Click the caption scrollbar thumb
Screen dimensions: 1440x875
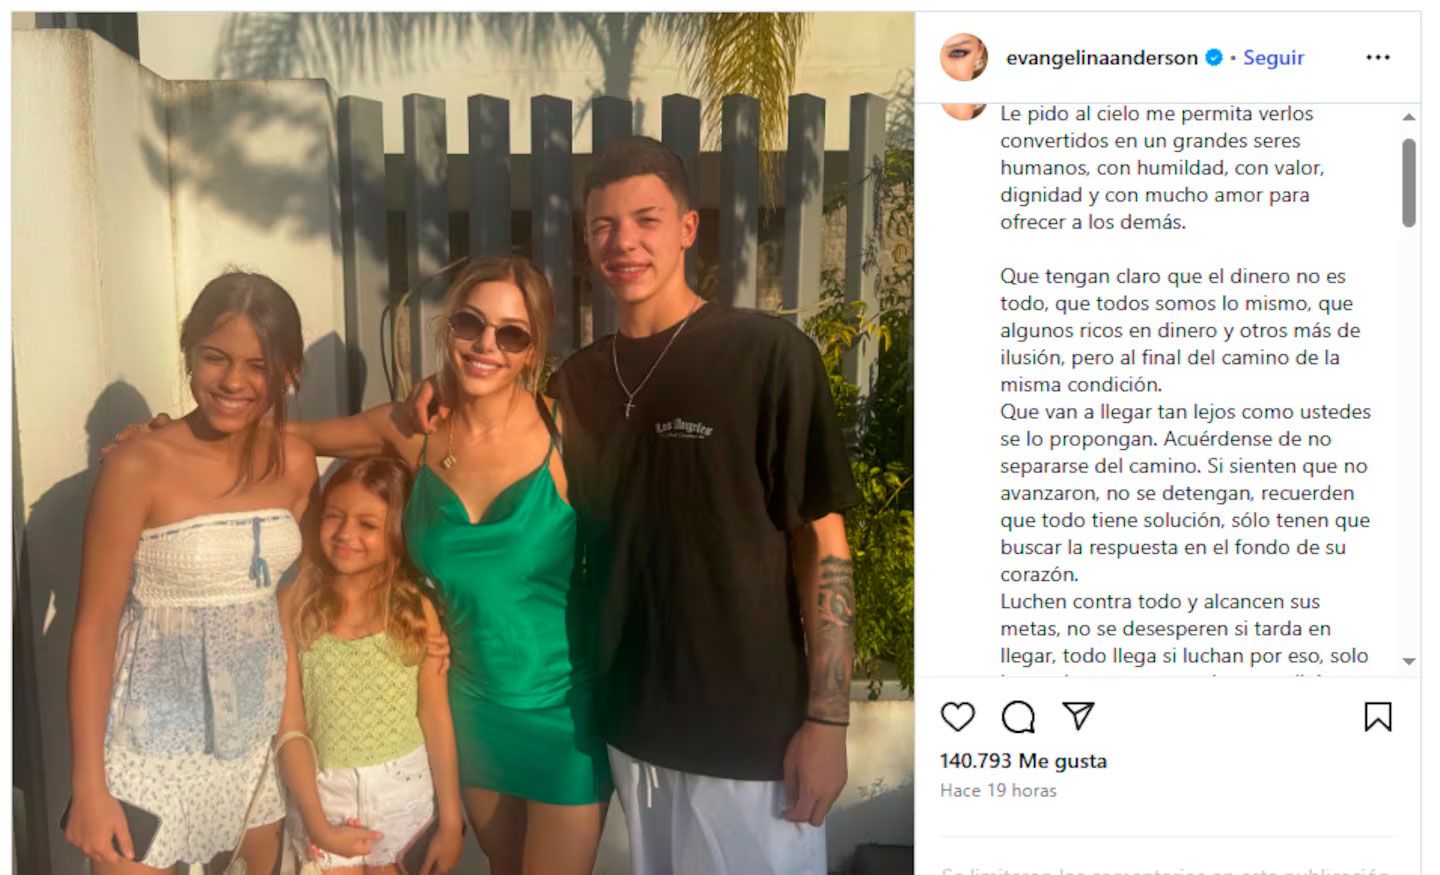pos(1409,183)
